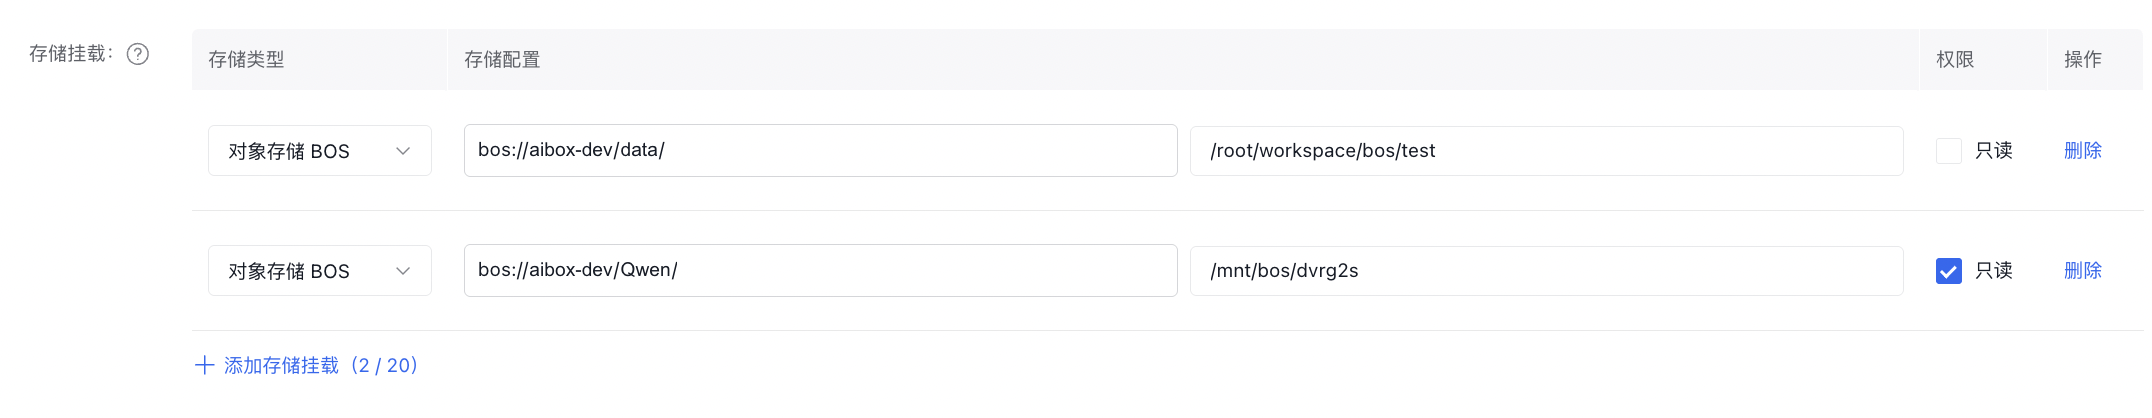Click 删除 for the bos://aibox-dev/Qwen/ mount

tap(2083, 271)
